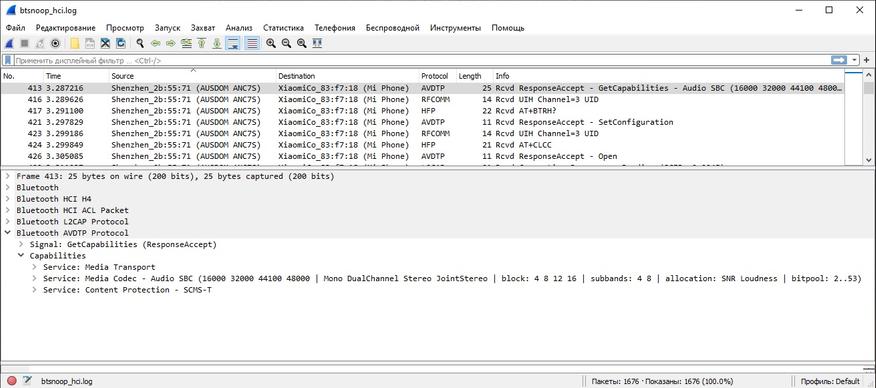Screen dimensions: 876x388
Task: Expand Bluetooth L2CAP Protocol node
Action: click(x=7, y=222)
